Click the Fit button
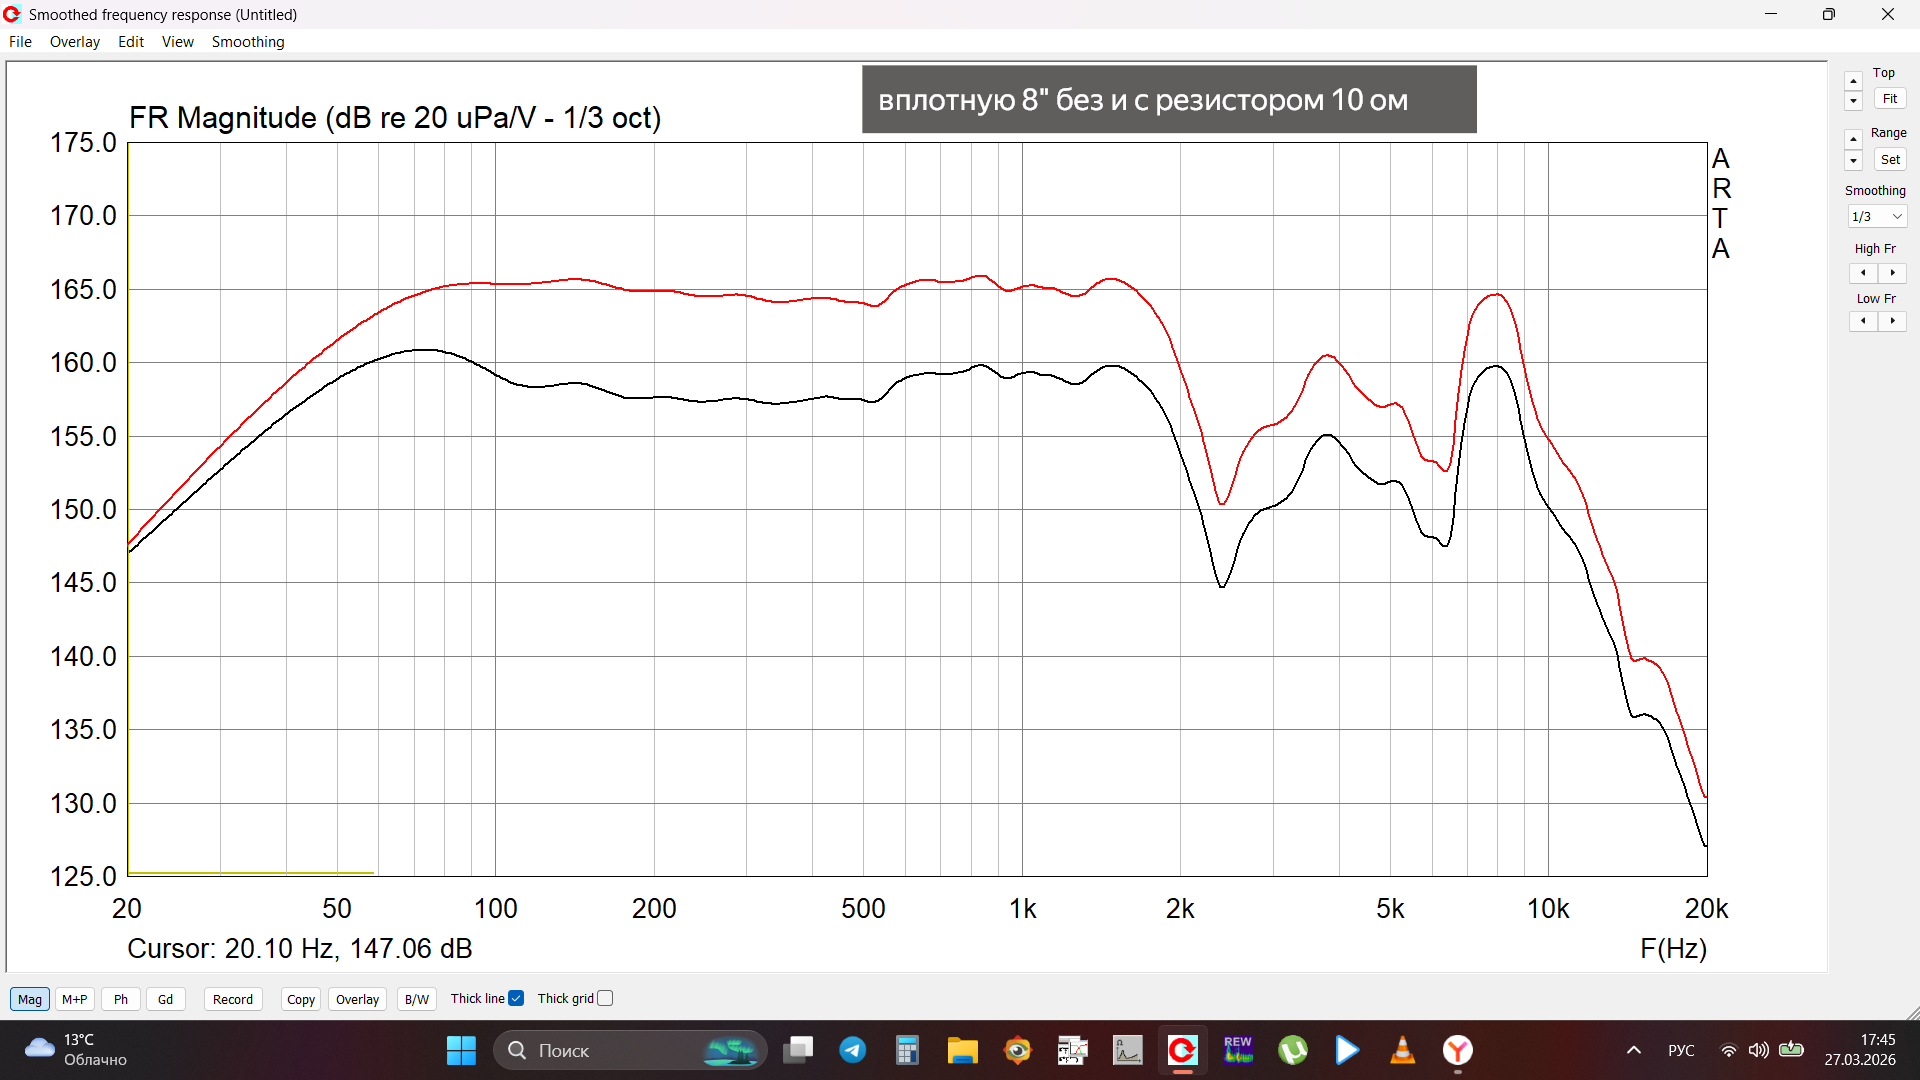1920x1080 pixels. tap(1889, 99)
